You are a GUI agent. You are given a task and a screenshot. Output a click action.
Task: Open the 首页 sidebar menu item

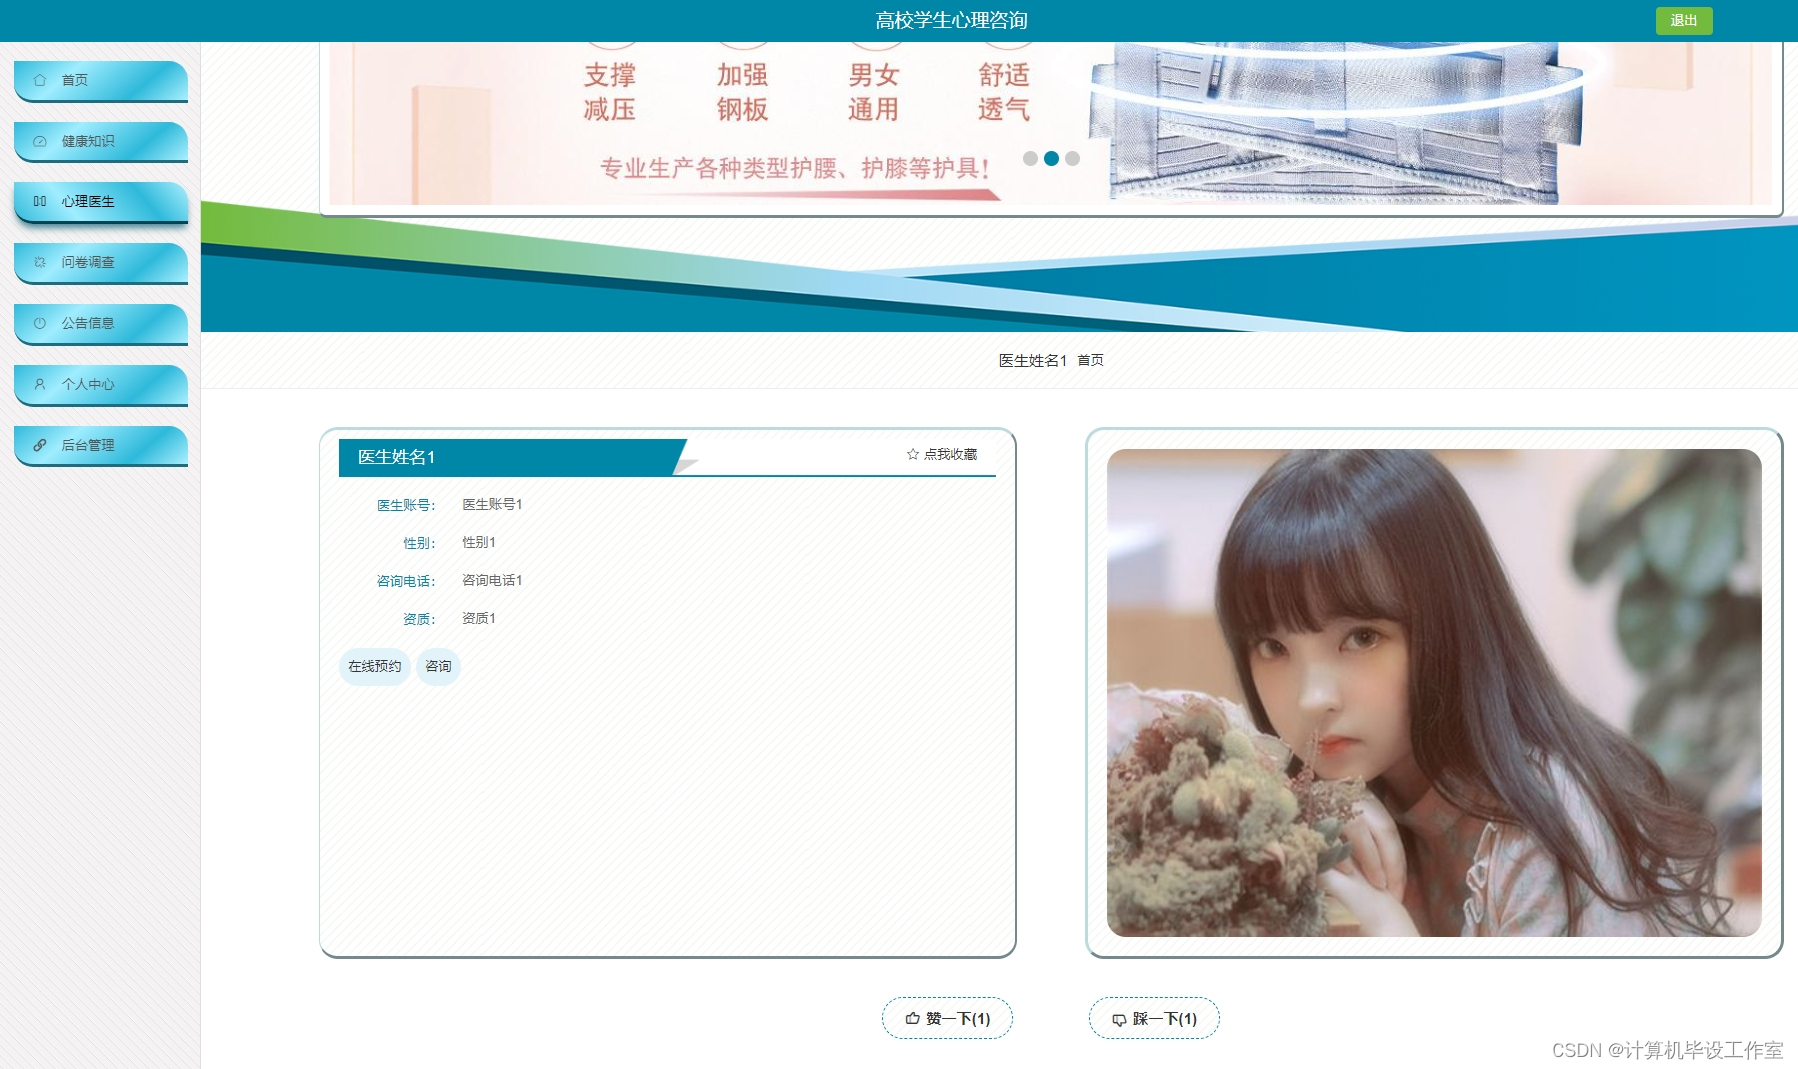click(101, 81)
